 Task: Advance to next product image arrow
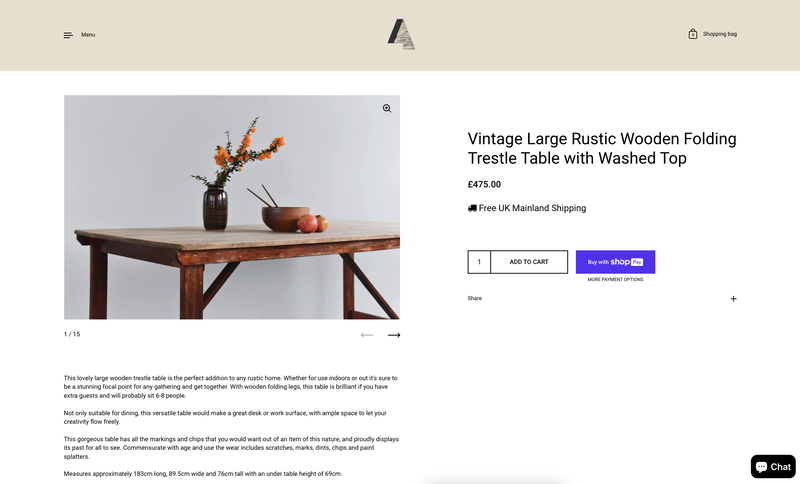tap(394, 335)
